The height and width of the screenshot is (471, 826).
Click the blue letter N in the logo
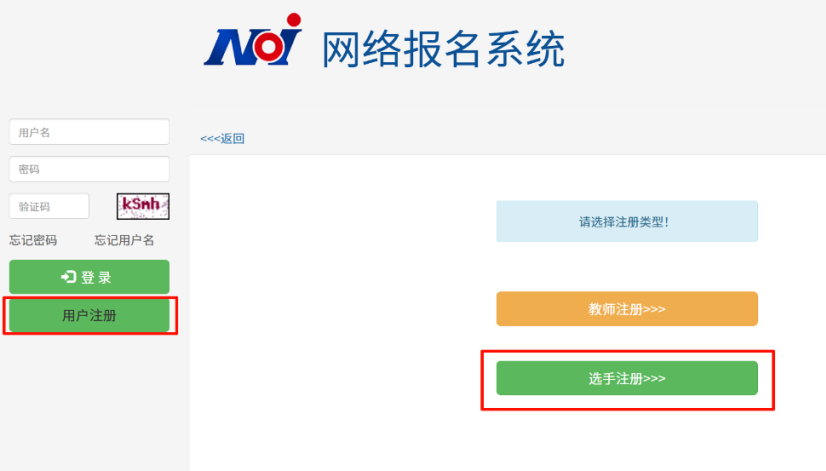(228, 48)
